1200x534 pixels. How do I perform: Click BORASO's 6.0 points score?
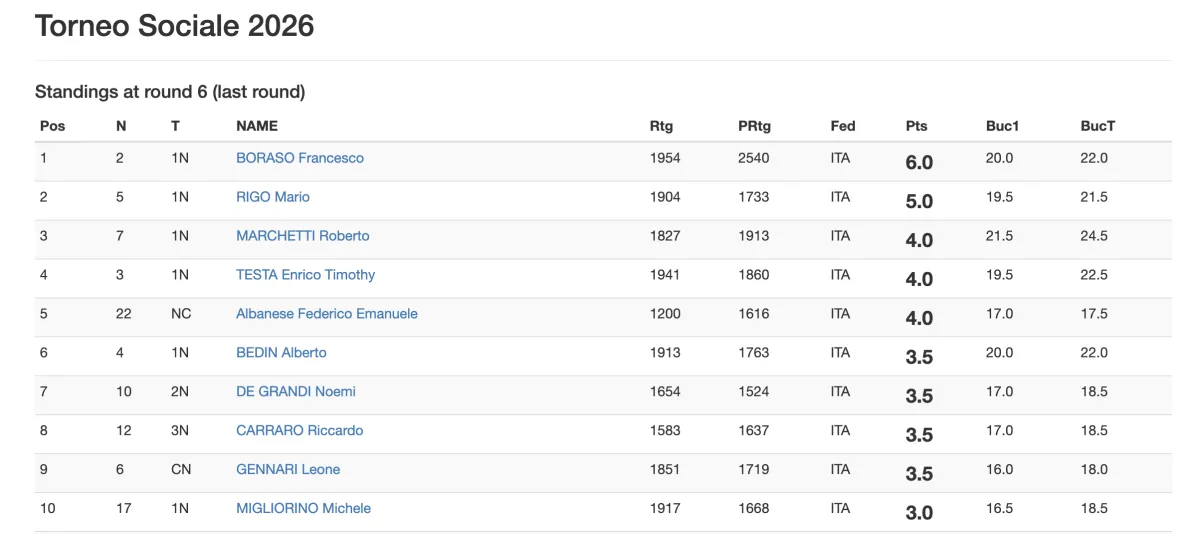pyautogui.click(x=919, y=162)
